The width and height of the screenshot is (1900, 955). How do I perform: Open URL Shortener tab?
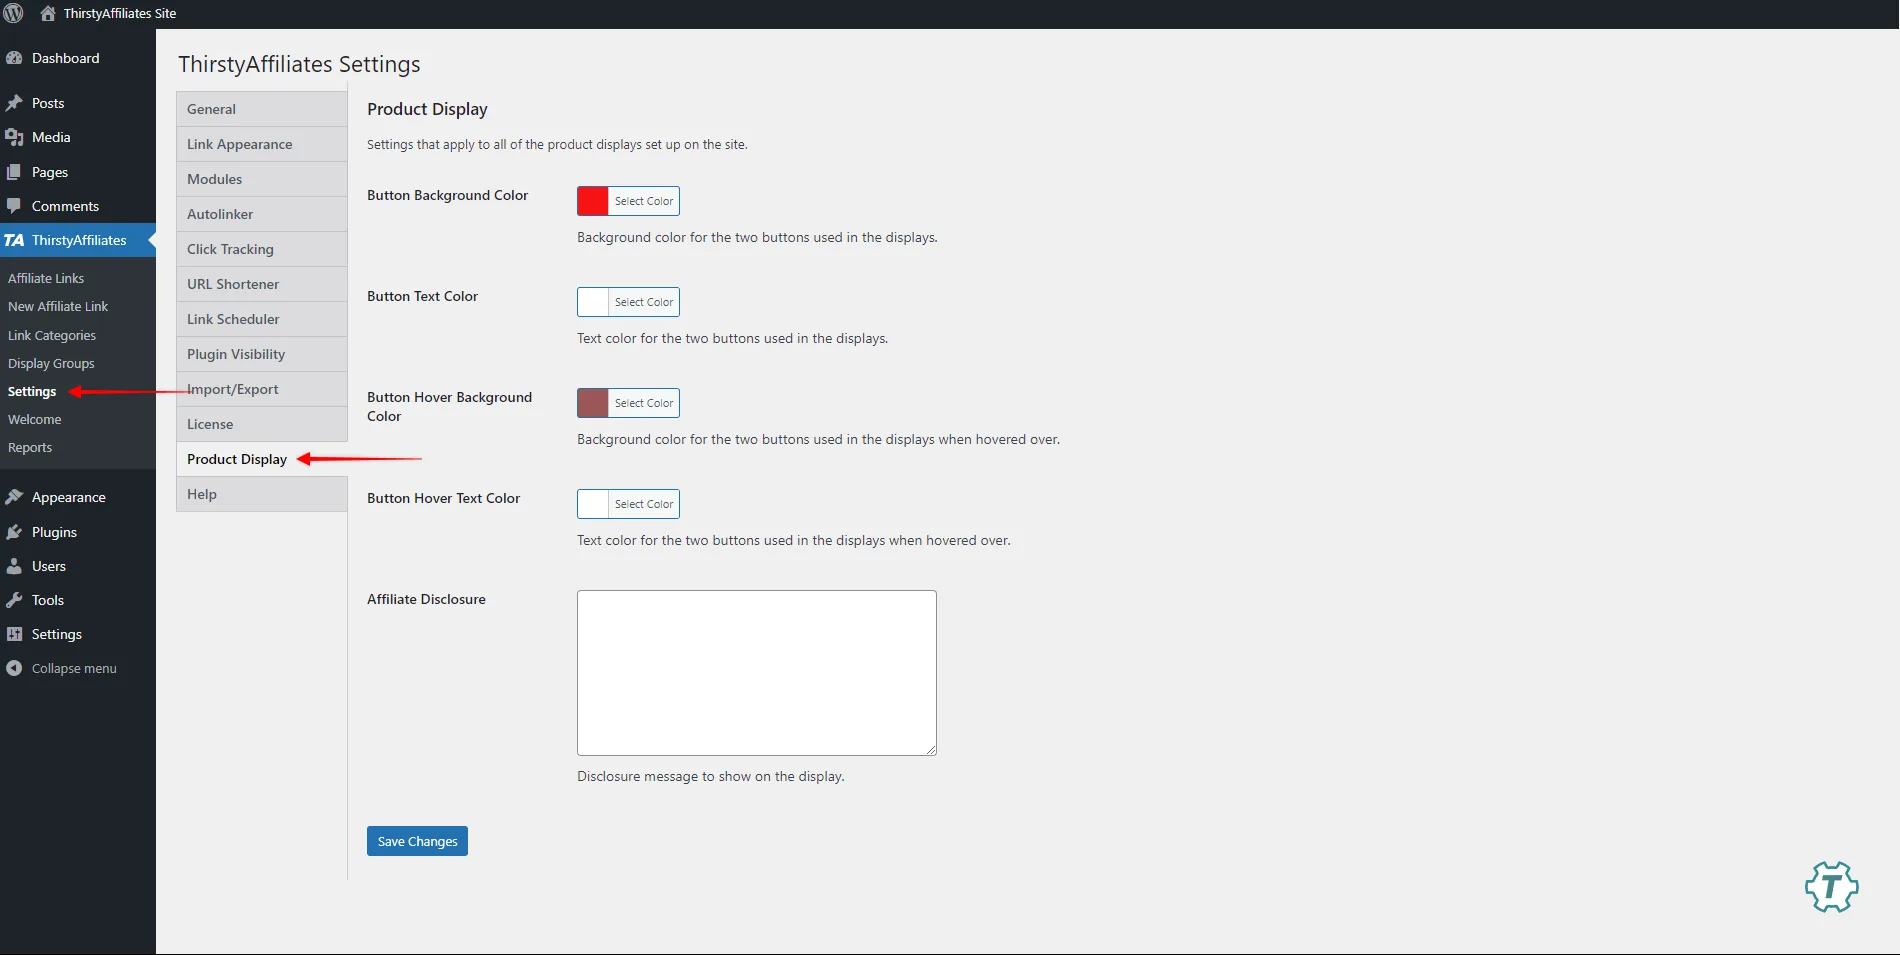[262, 284]
